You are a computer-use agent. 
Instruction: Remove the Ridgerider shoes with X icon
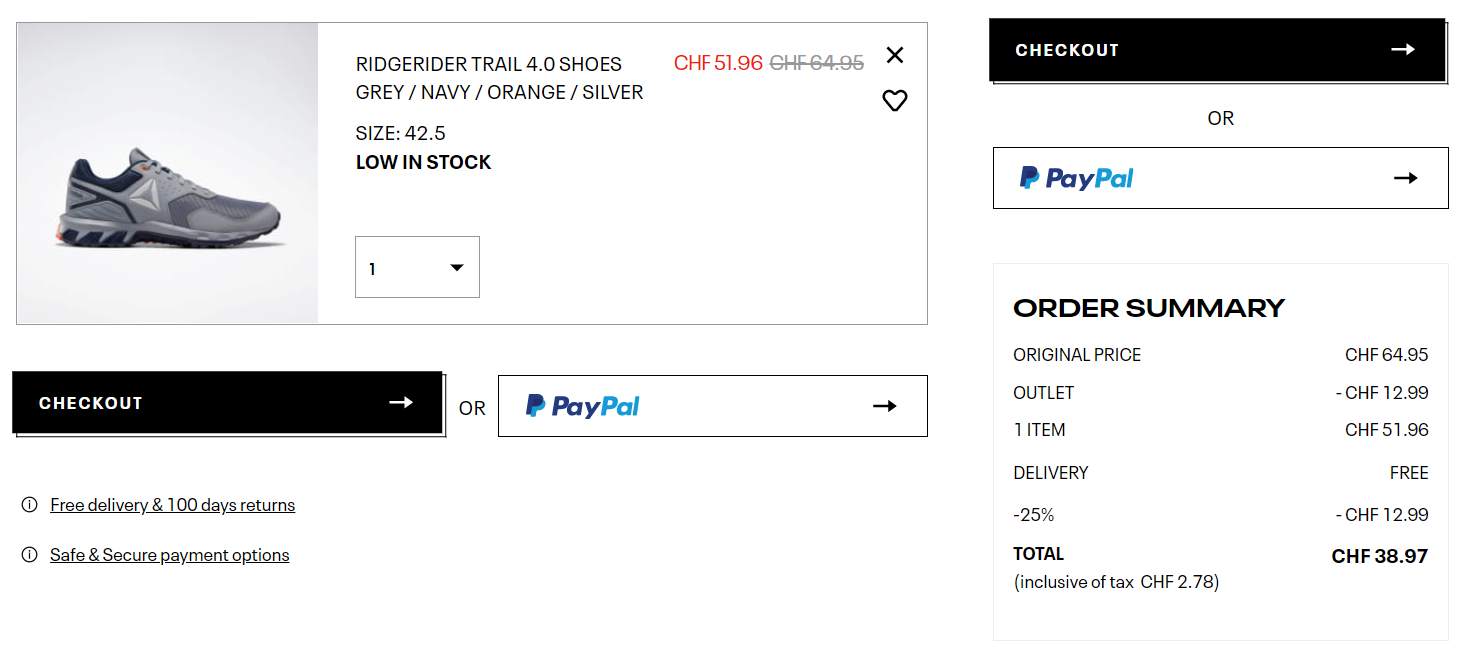[x=895, y=55]
